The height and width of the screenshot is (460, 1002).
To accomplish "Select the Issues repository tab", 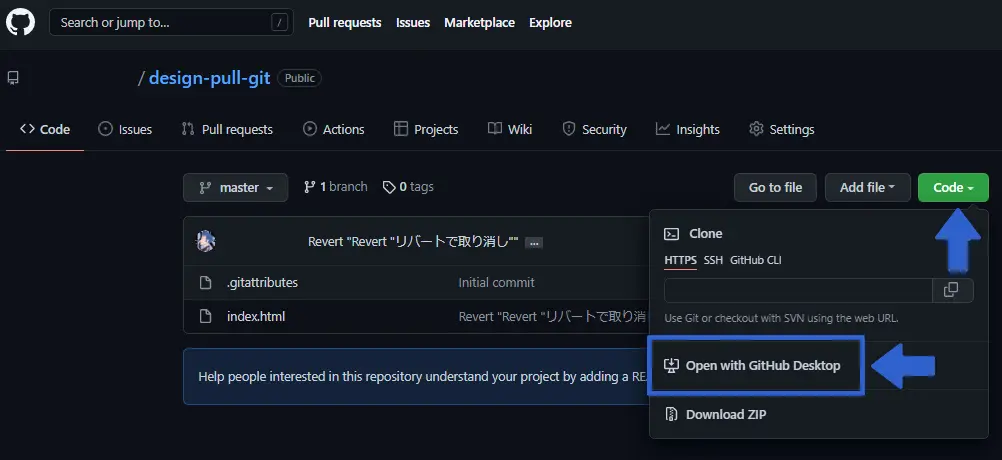I will (x=125, y=129).
